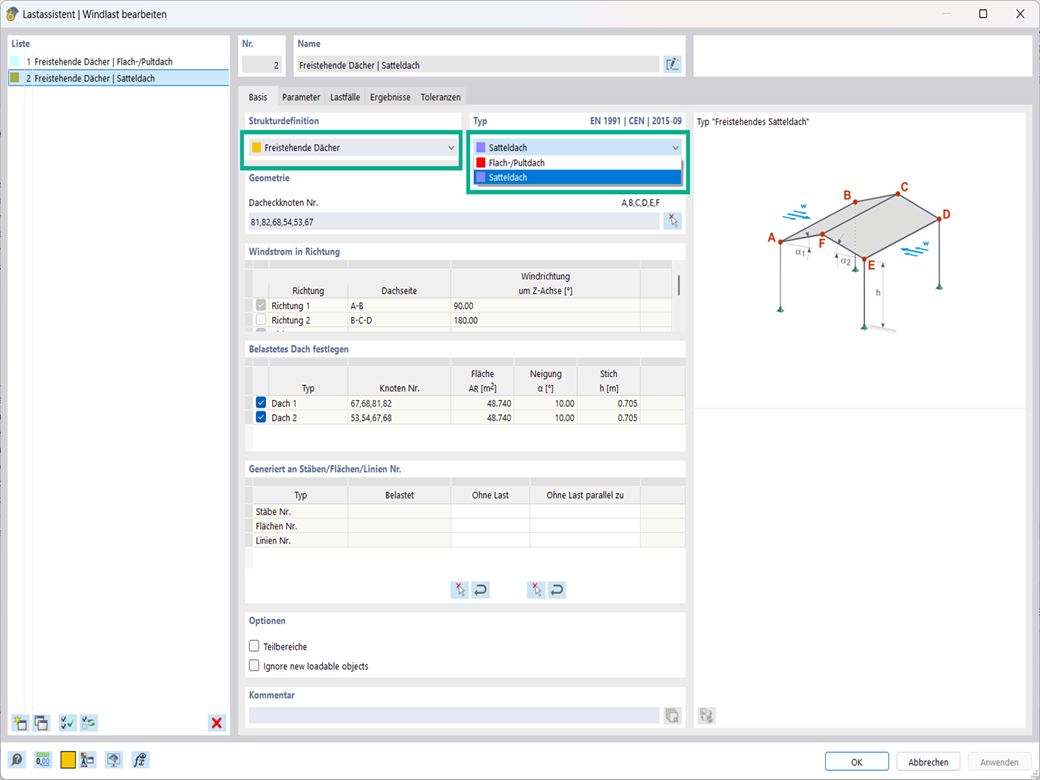Viewport: 1040px width, 780px height.
Task: Switch to the Parameter tab
Action: 301,97
